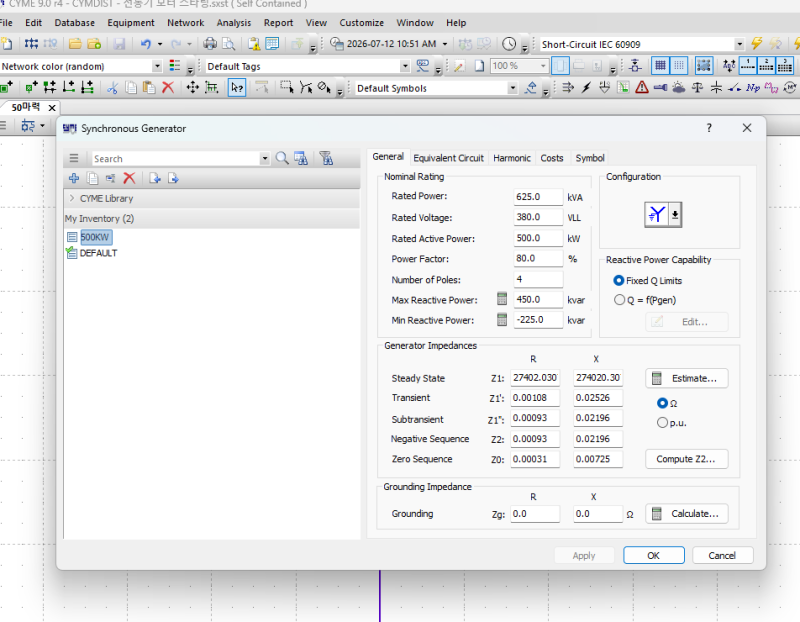Click the Undo arrow in main toolbar
Viewport: 800px width, 622px height.
tap(146, 44)
